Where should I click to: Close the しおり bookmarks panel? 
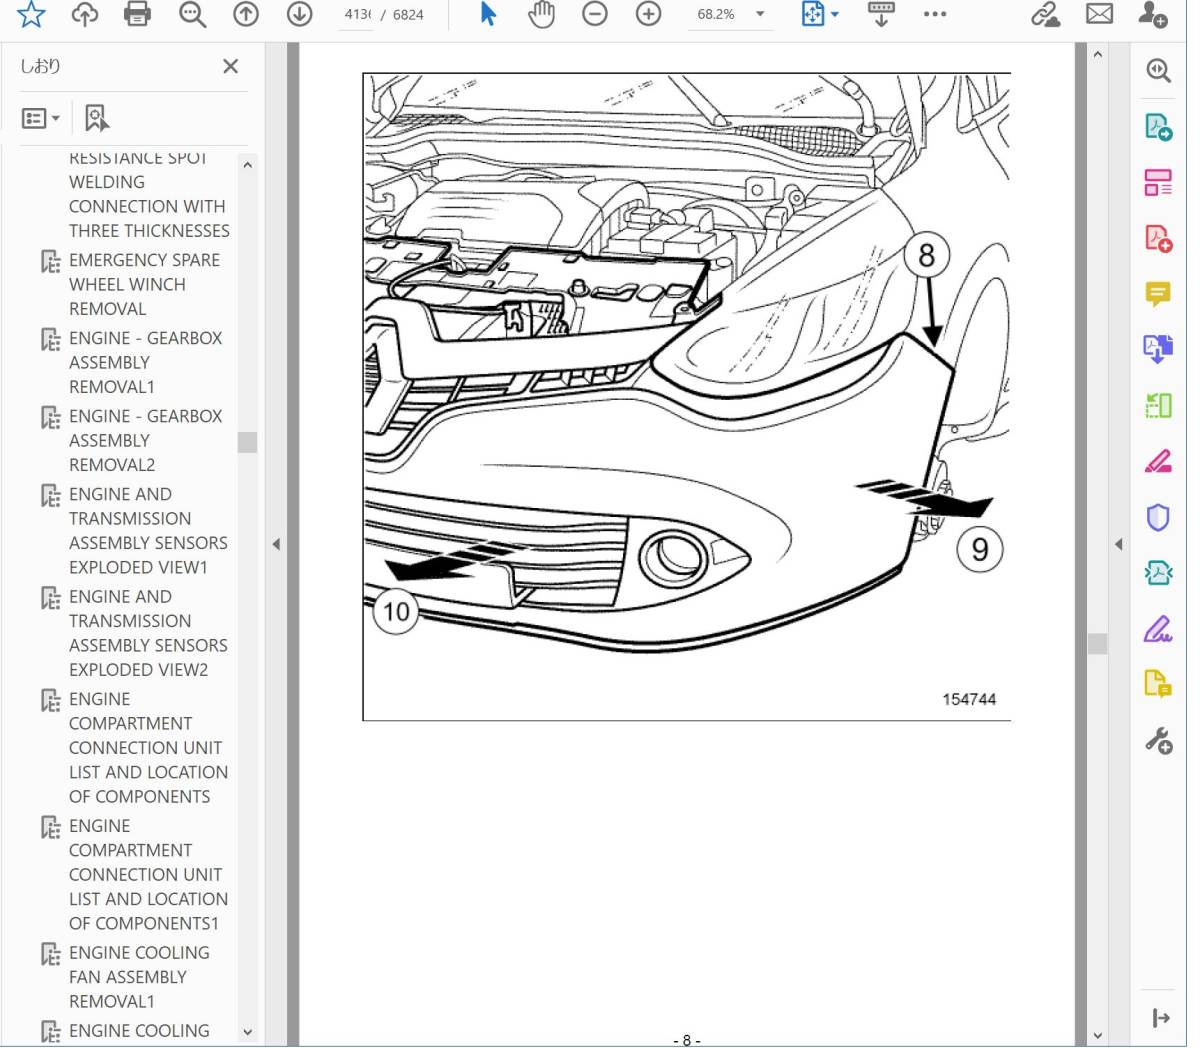tap(230, 66)
